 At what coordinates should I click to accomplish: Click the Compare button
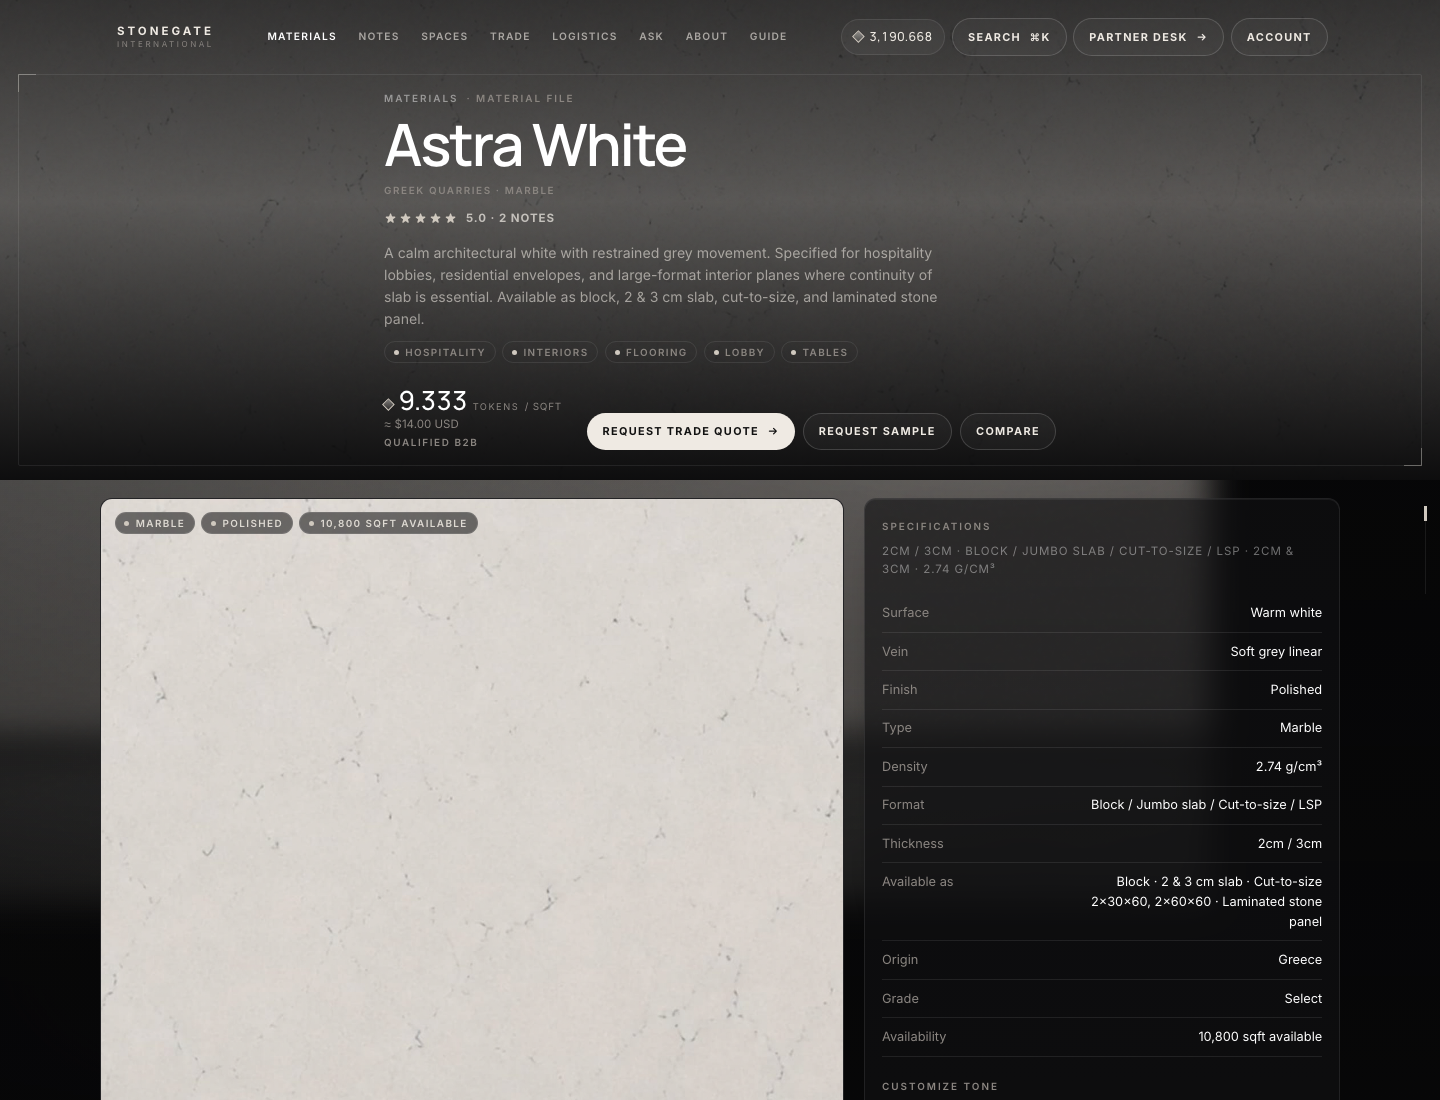pyautogui.click(x=1008, y=431)
